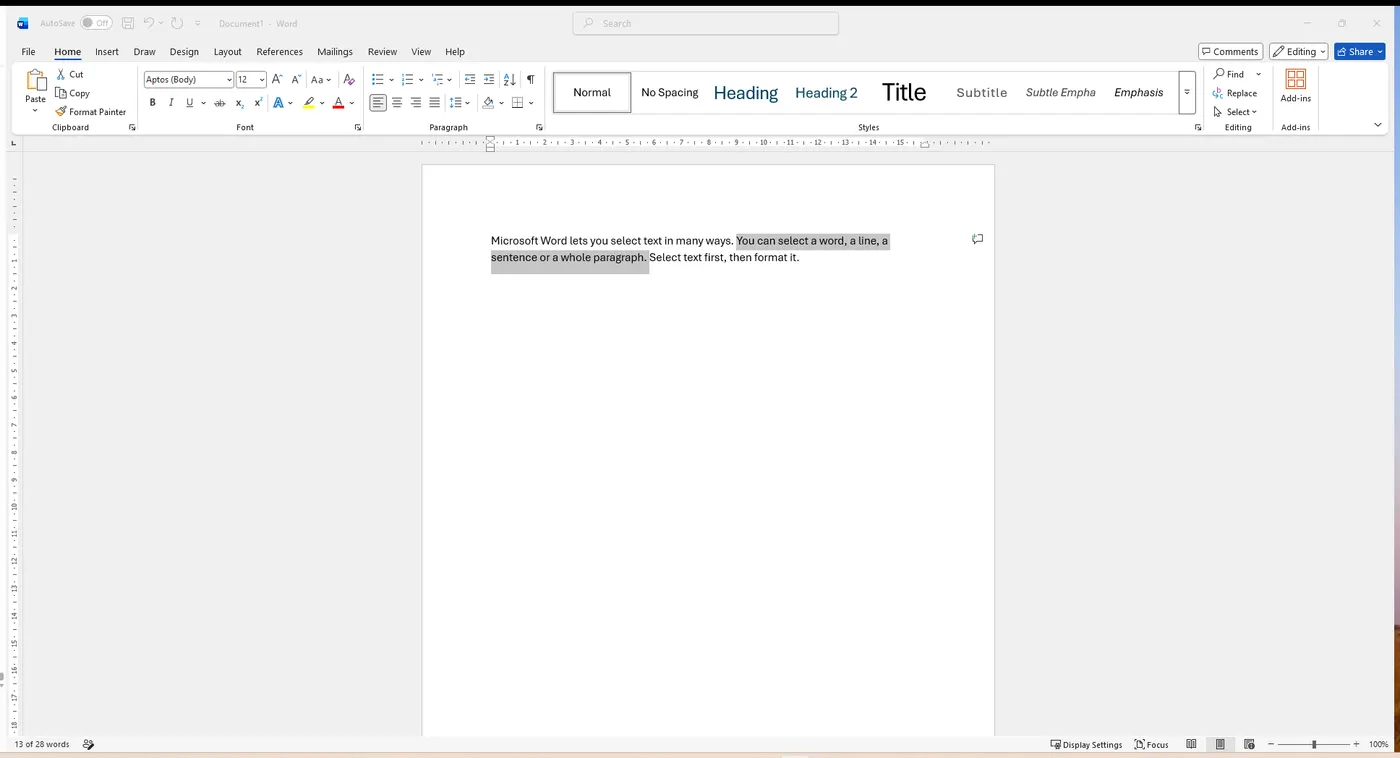Open the Review tab
Viewport: 1400px width, 758px height.
382,52
